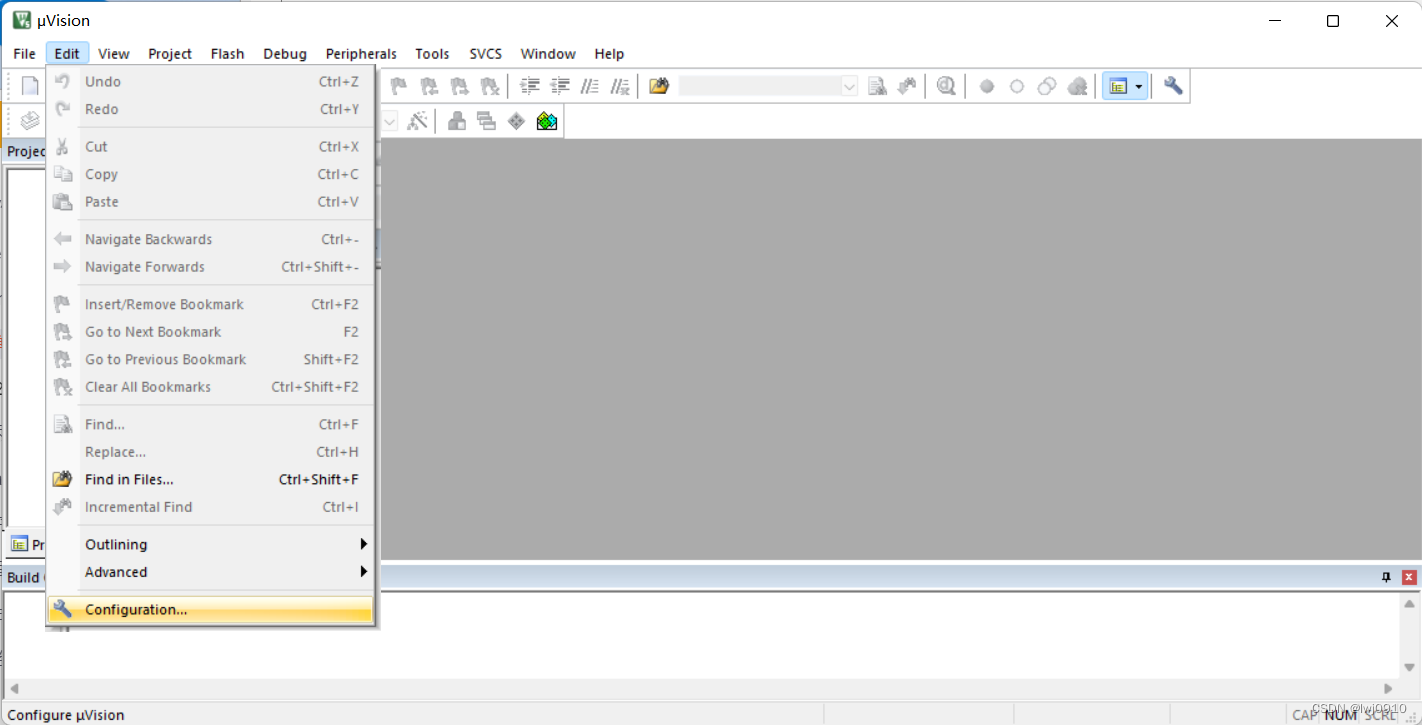Click Undo in the Edit menu
1422x725 pixels.
click(x=210, y=82)
